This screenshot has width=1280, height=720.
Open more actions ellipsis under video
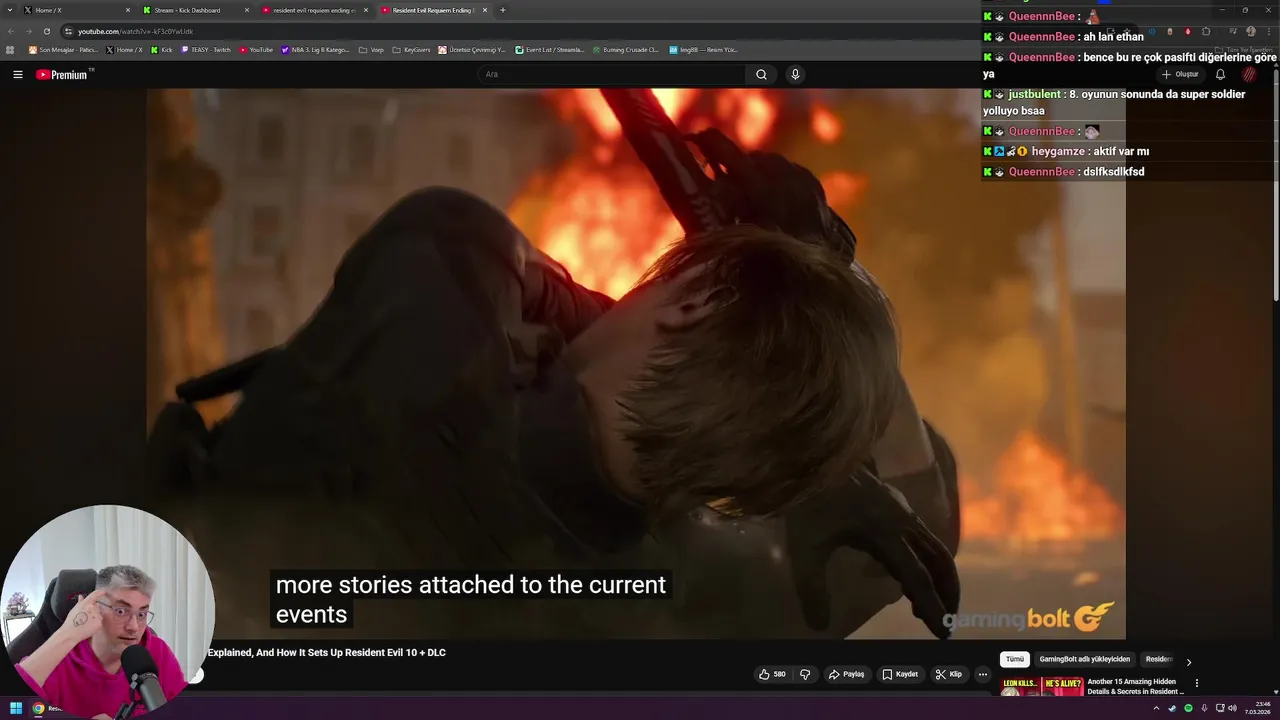coord(983,674)
